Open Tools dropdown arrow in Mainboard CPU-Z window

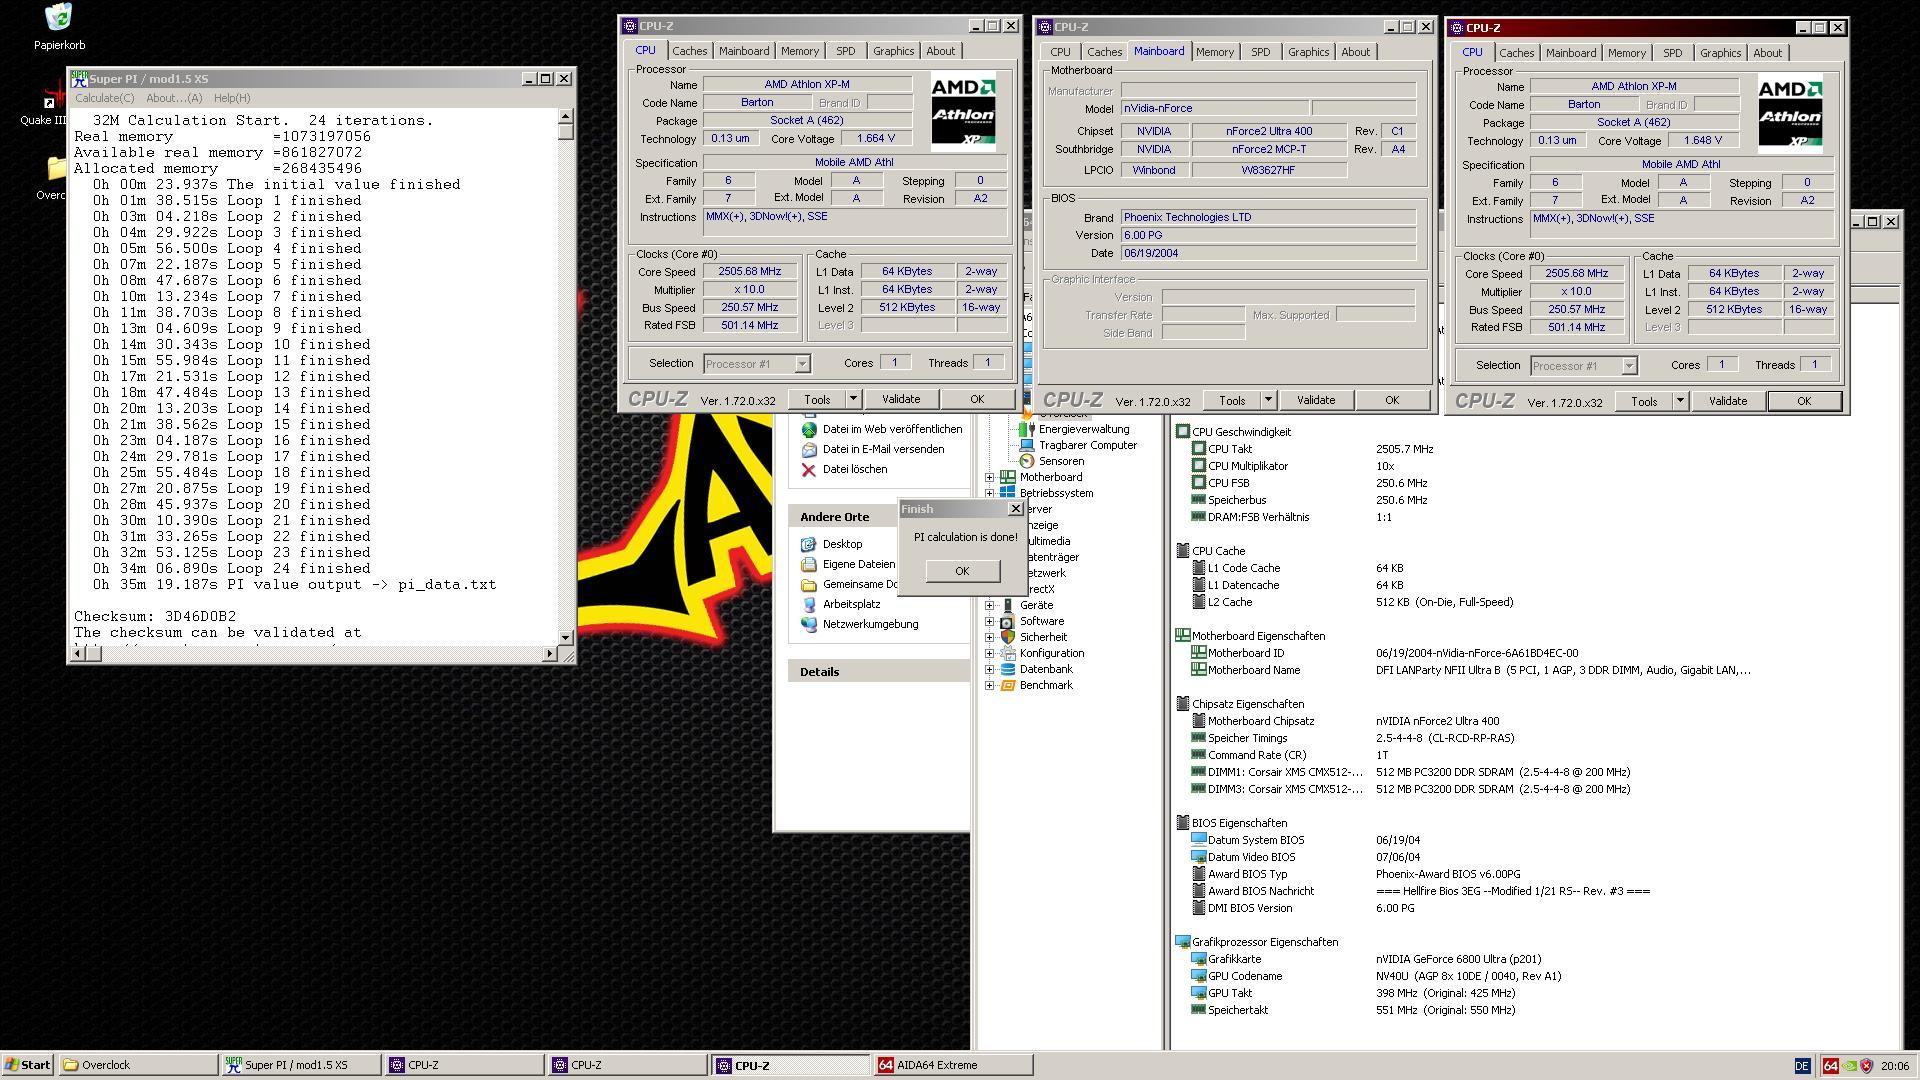coord(1268,400)
